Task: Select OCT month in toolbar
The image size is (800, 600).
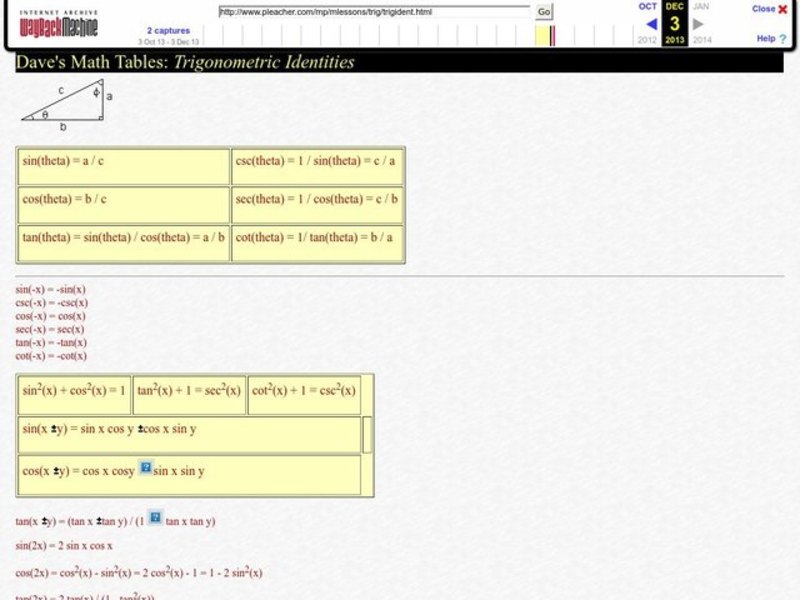Action: click(x=648, y=6)
